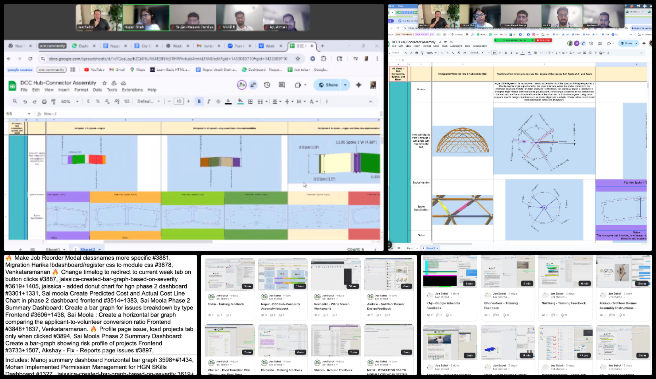Click the print icon in Sheets toolbar
Image resolution: width=656 pixels, height=379 pixels.
coord(44,101)
